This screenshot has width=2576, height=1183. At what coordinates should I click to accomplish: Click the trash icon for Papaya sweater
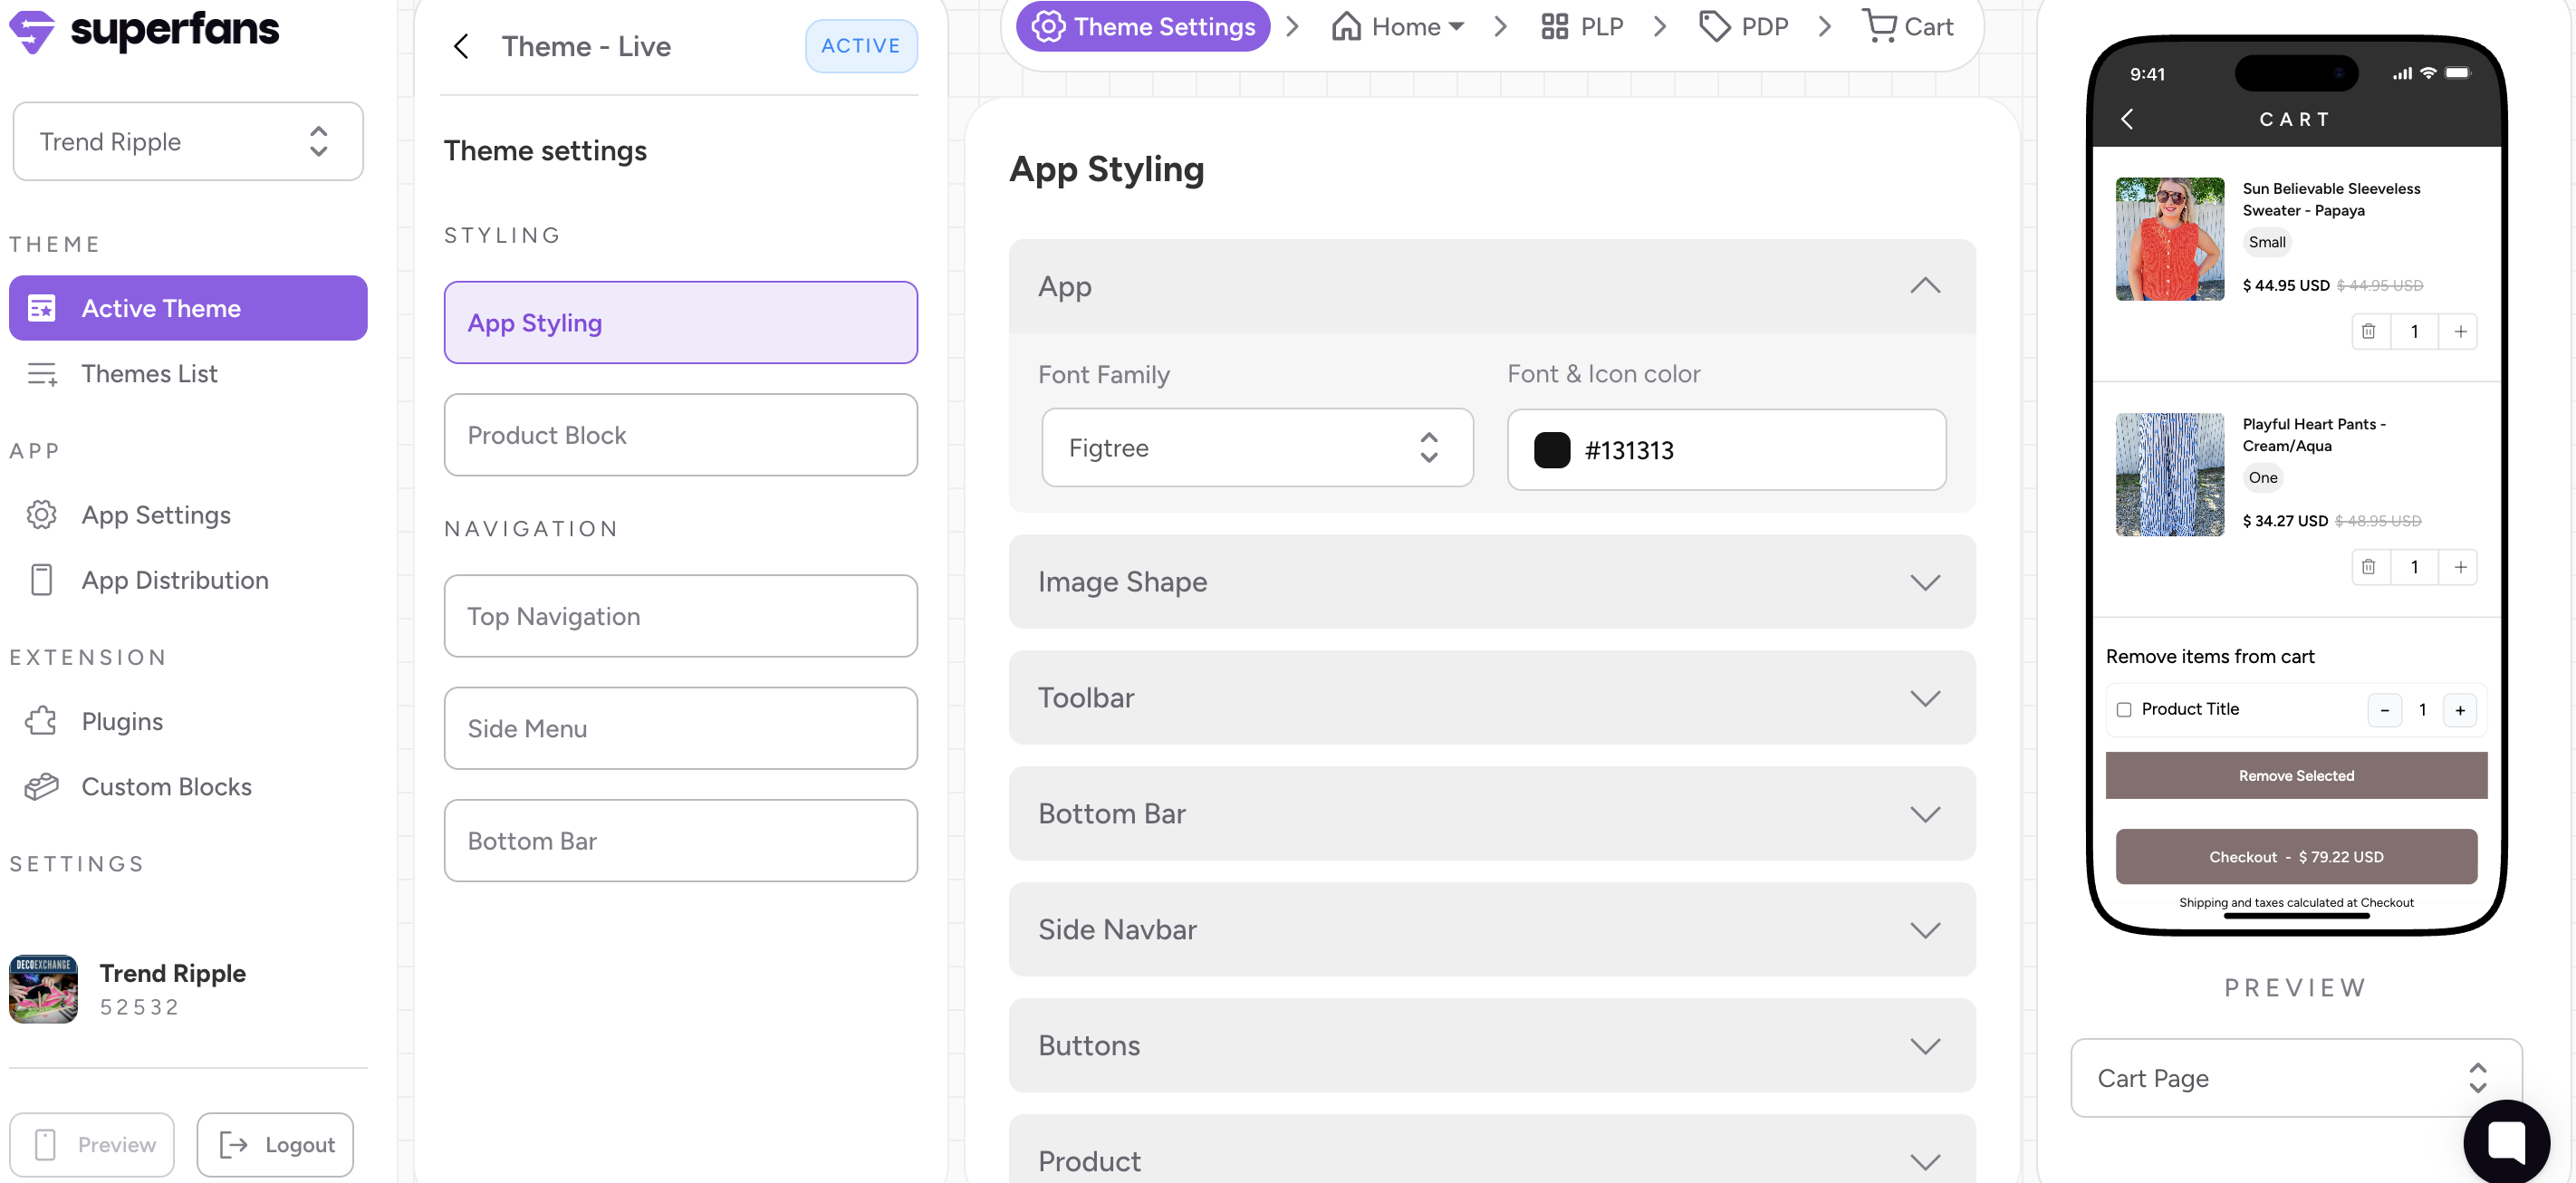[2368, 331]
